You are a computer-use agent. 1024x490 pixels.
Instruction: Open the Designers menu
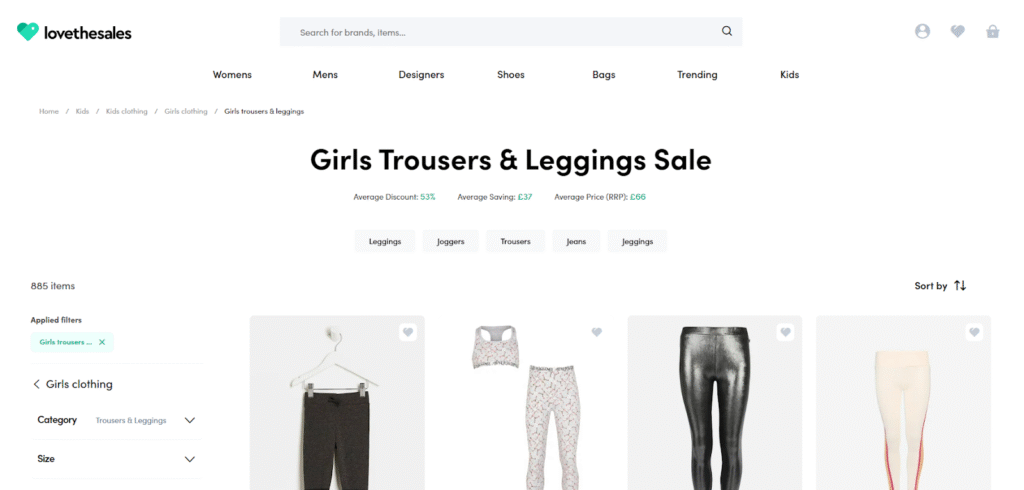point(421,74)
